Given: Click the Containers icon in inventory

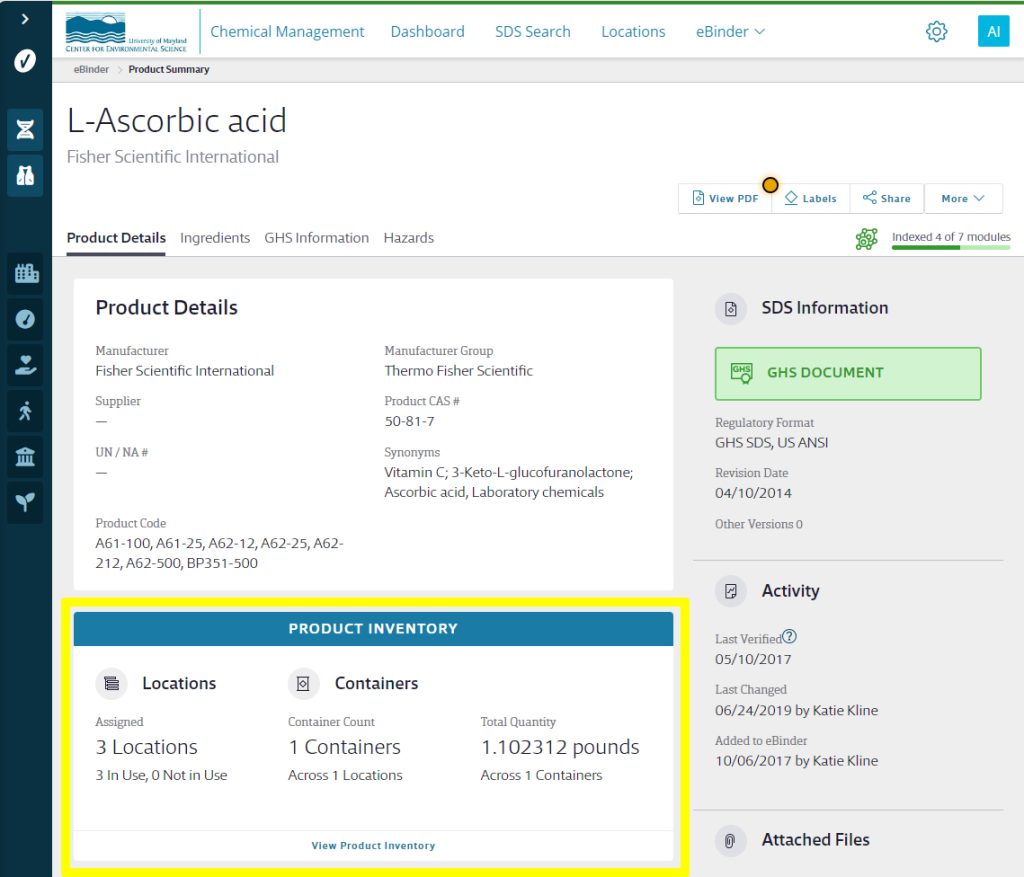Looking at the screenshot, I should tap(303, 684).
